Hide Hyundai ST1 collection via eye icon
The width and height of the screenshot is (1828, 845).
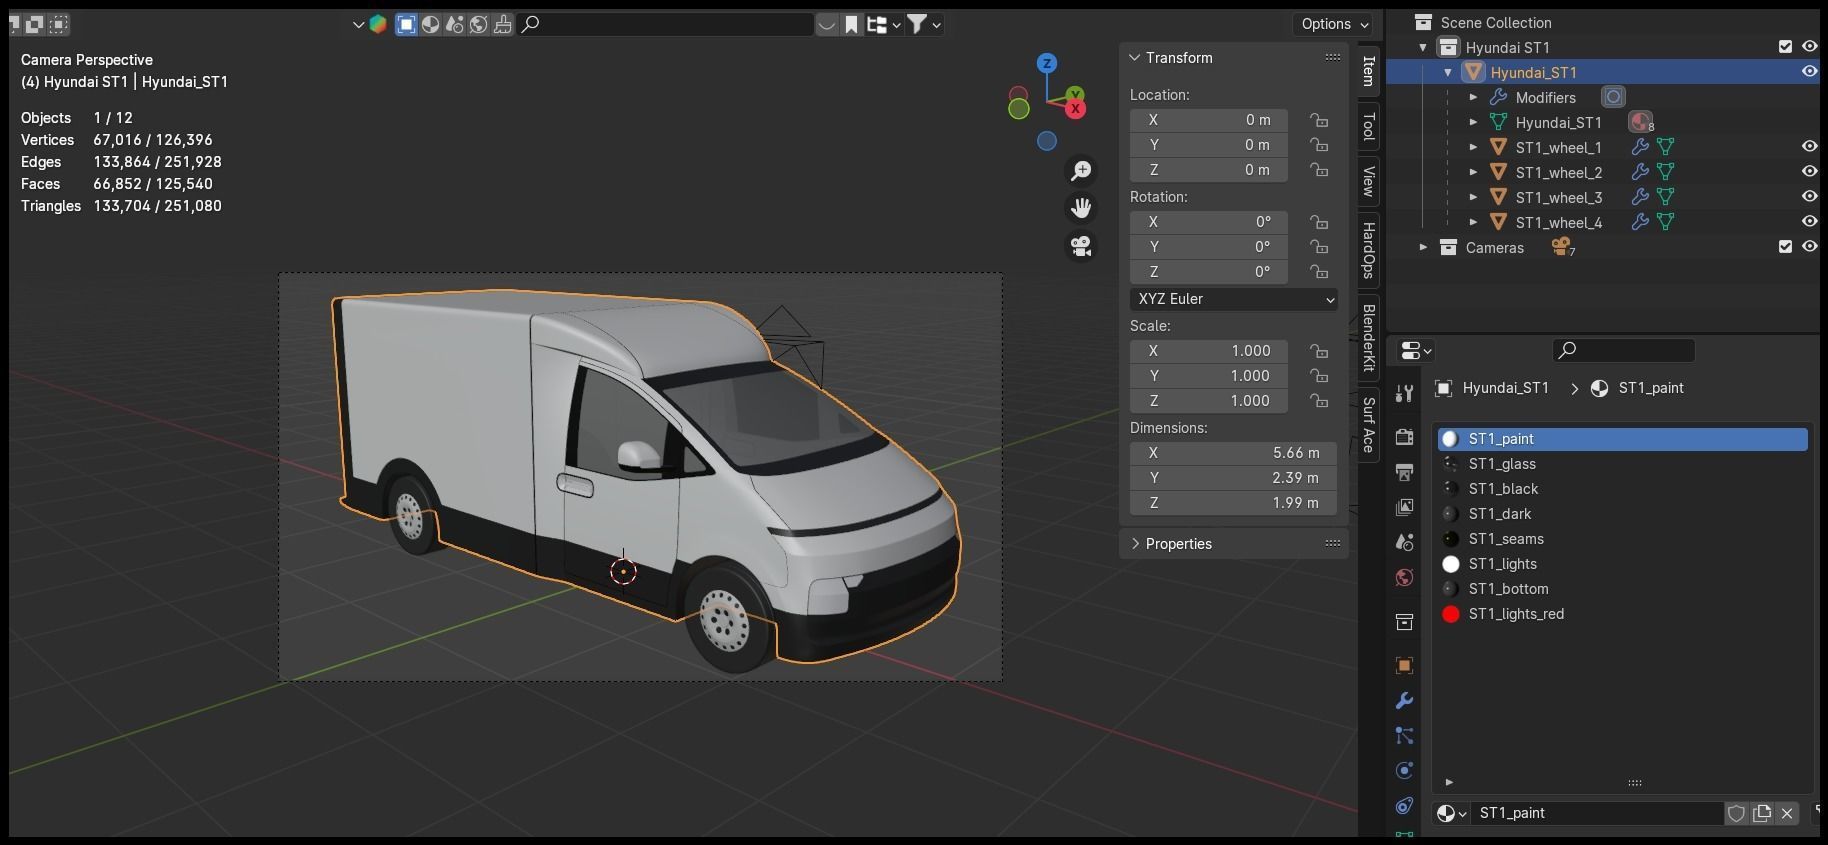click(1809, 47)
